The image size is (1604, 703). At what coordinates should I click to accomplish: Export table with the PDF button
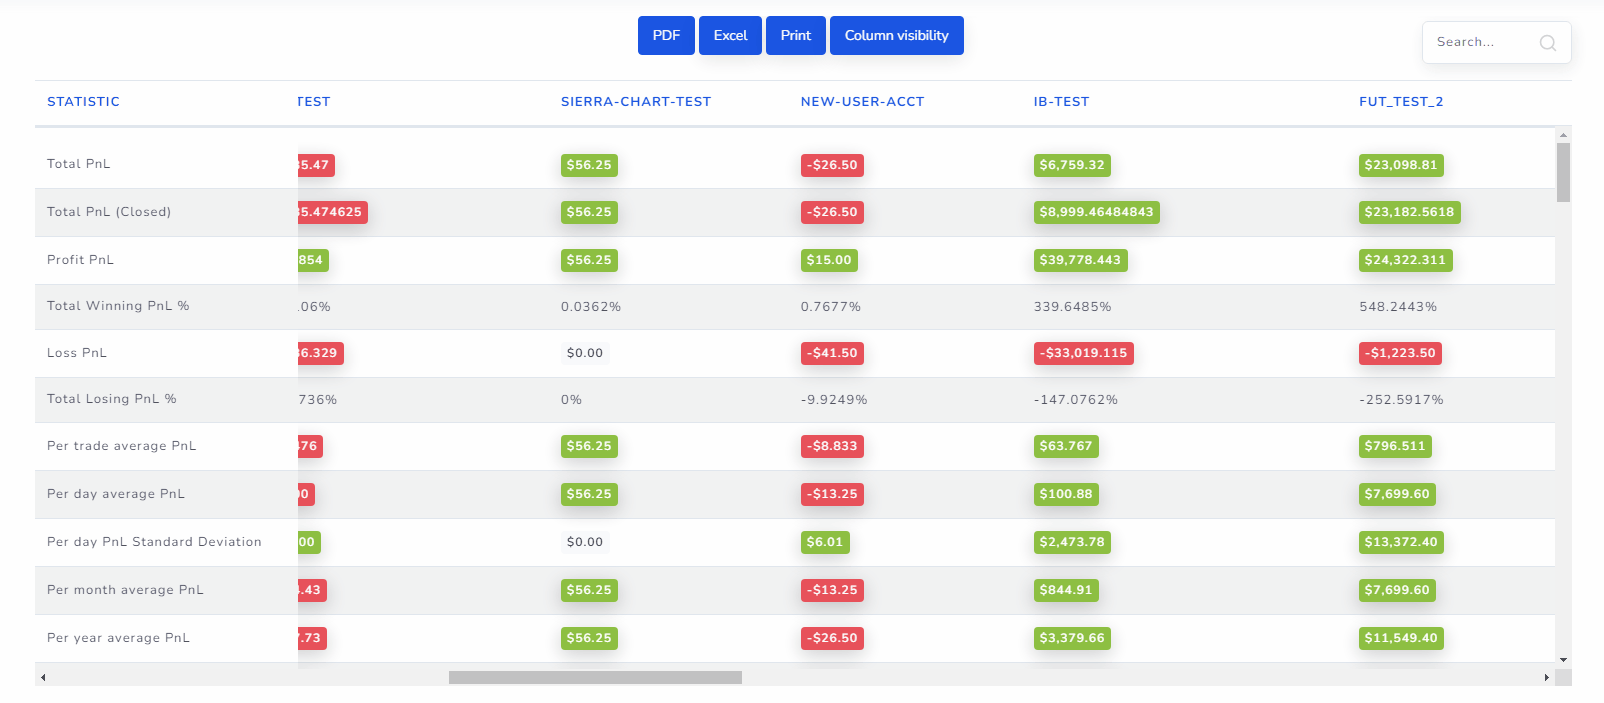pos(666,36)
